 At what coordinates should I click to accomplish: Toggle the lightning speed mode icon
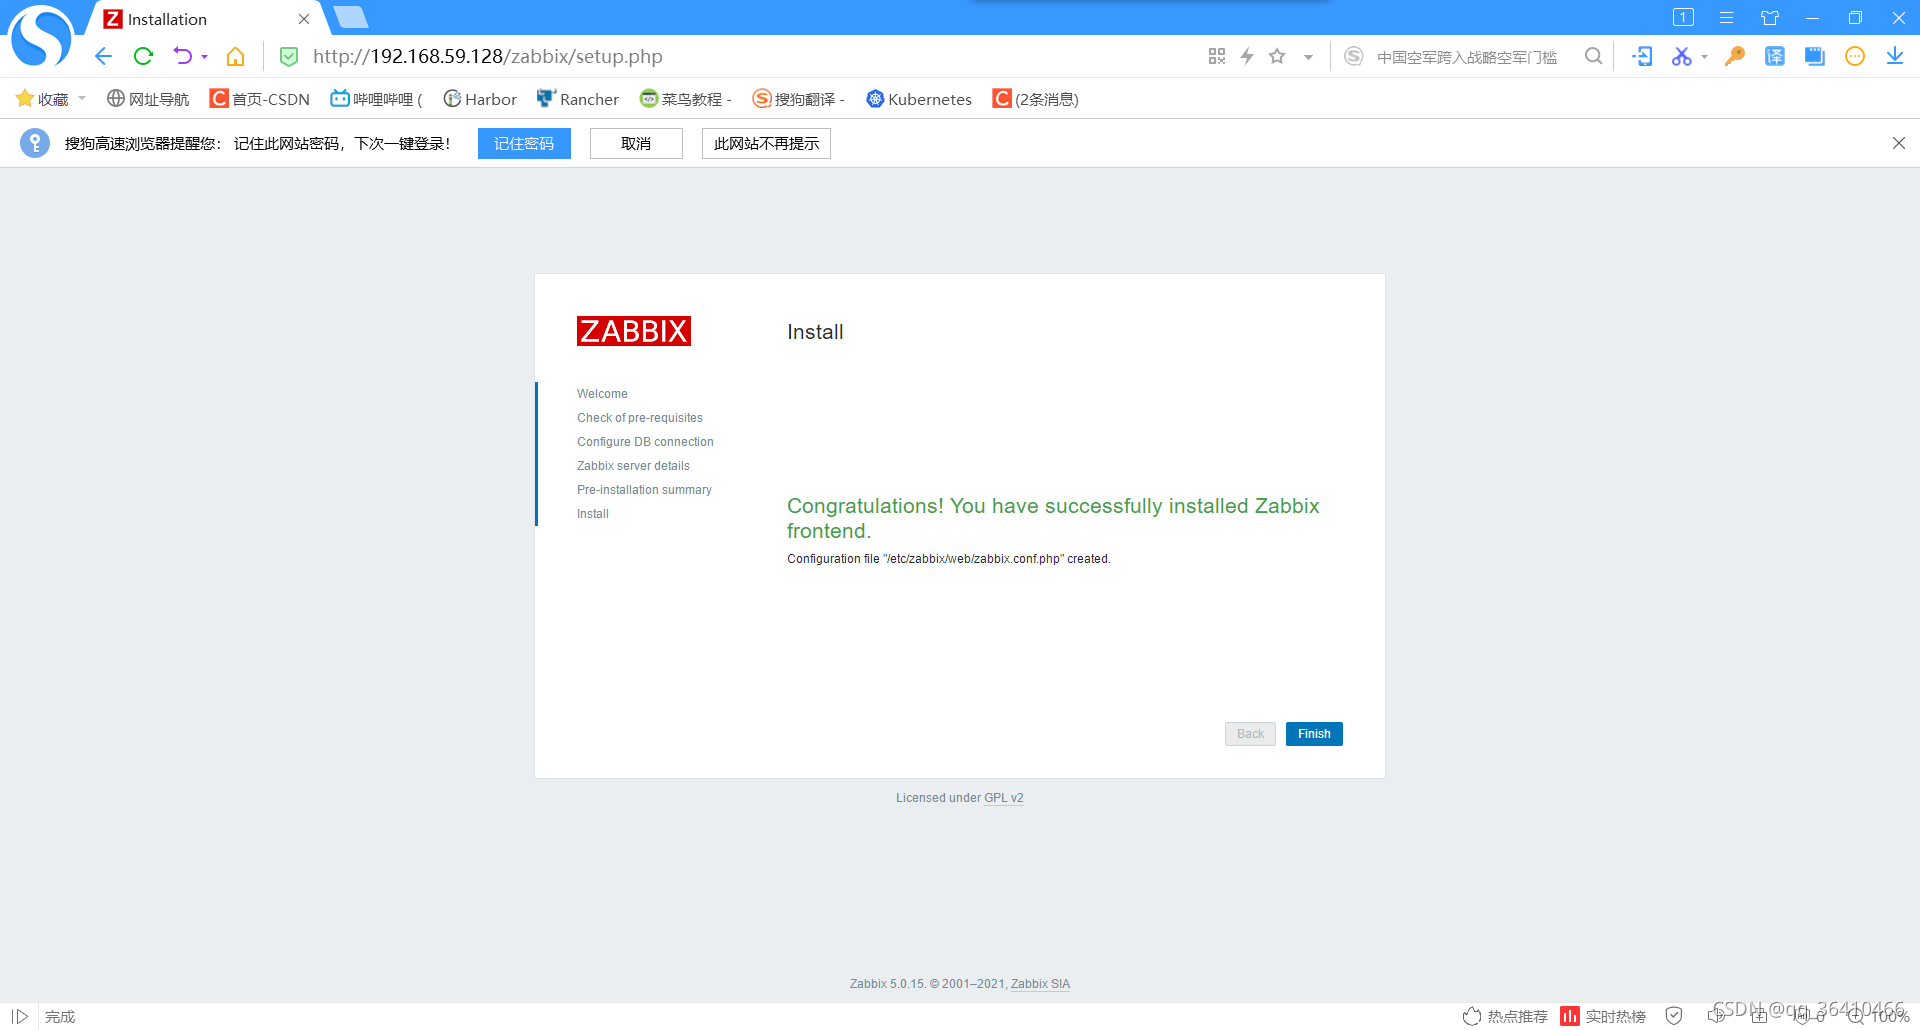(1247, 57)
